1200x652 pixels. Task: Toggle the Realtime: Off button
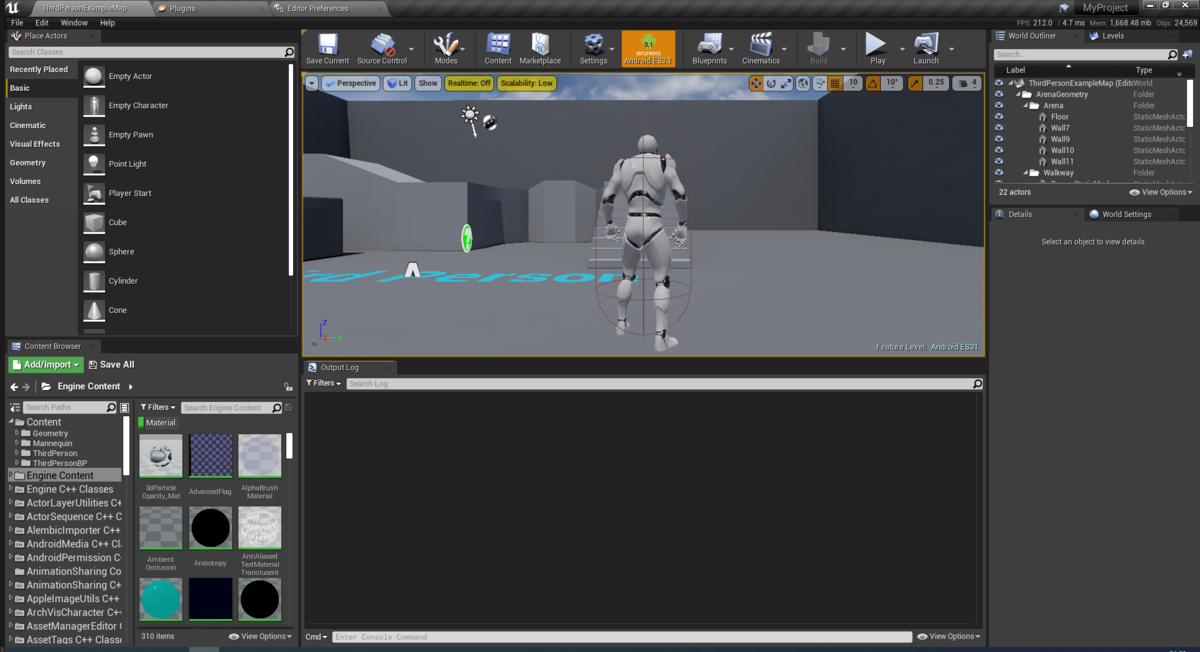click(x=469, y=84)
